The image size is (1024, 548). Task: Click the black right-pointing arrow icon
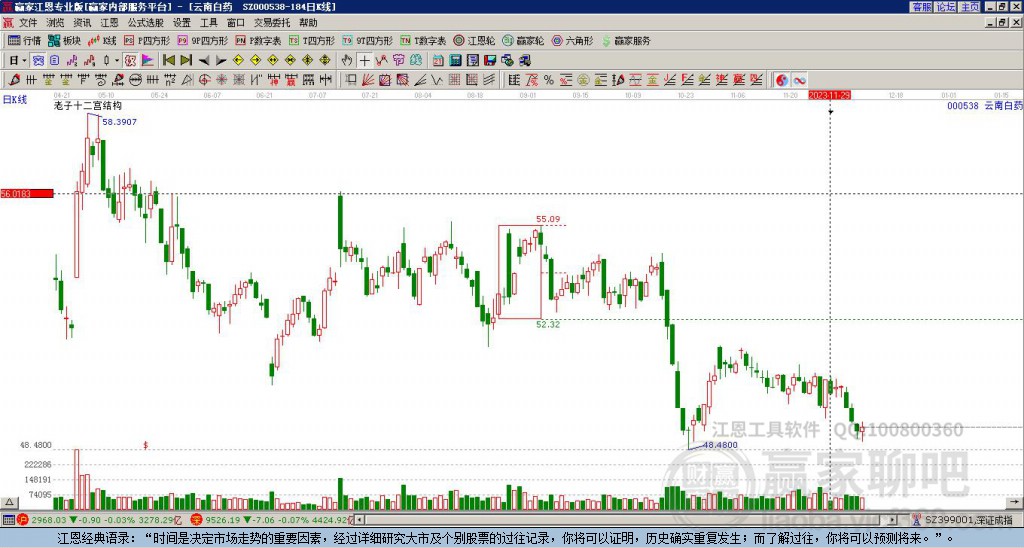221,60
